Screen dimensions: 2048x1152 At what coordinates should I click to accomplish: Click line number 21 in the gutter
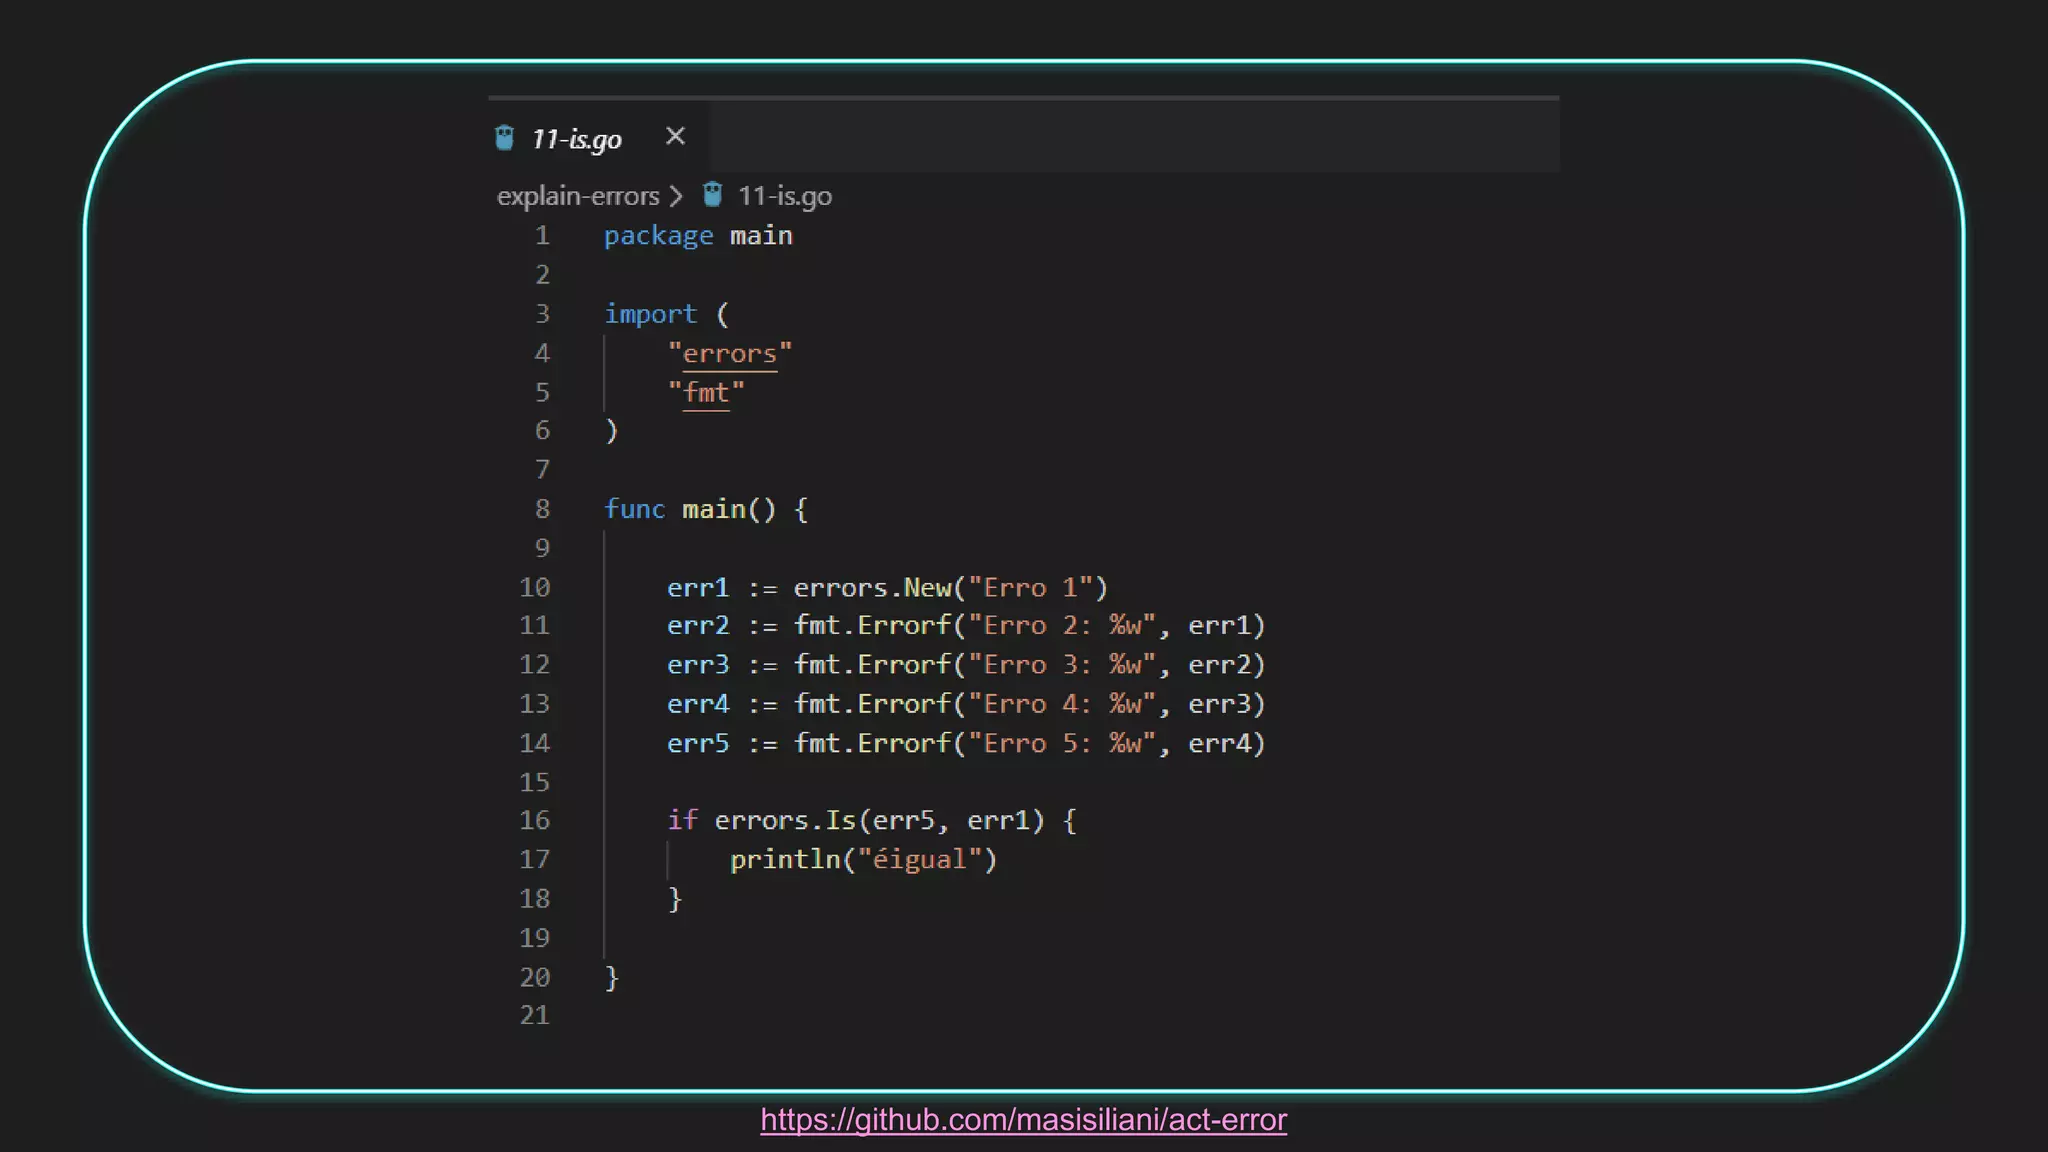(535, 1016)
